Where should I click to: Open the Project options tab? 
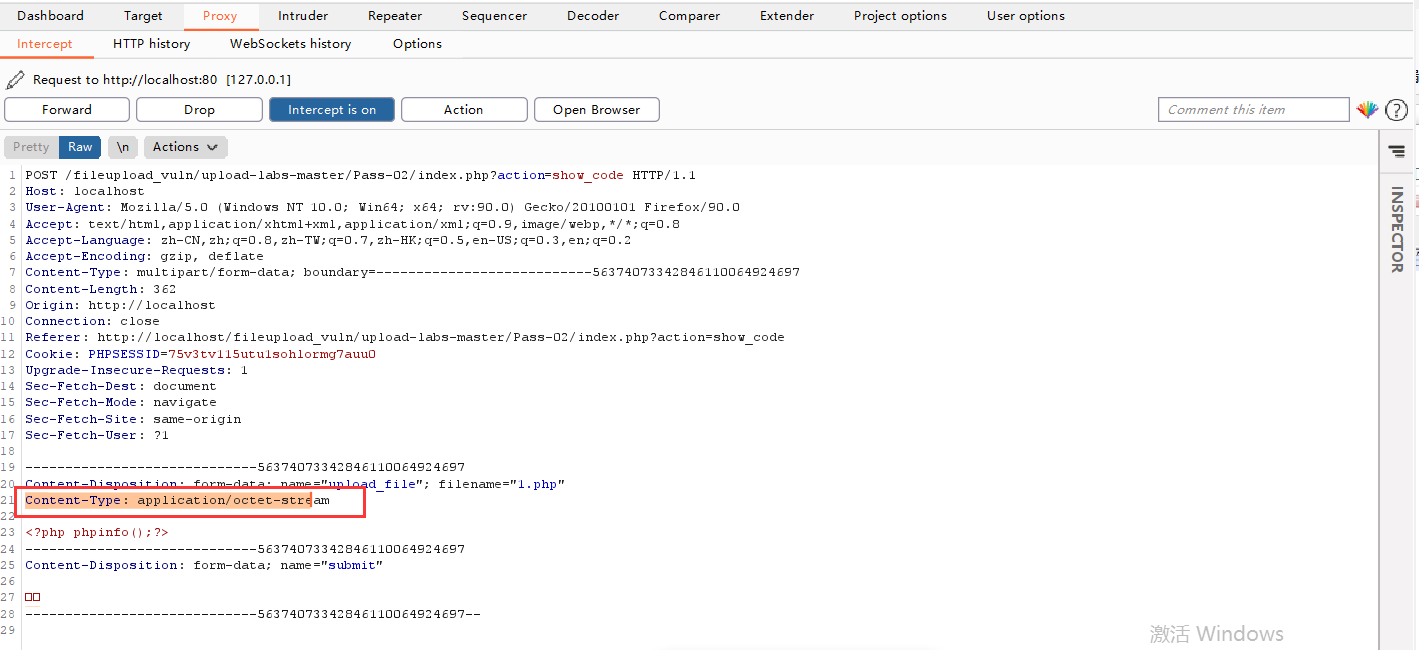point(900,16)
